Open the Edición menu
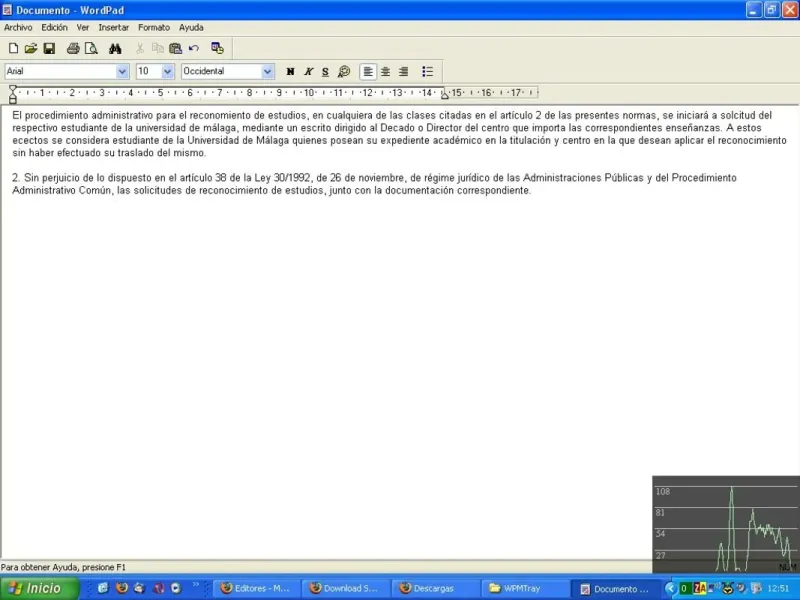This screenshot has width=800, height=600. [x=54, y=28]
